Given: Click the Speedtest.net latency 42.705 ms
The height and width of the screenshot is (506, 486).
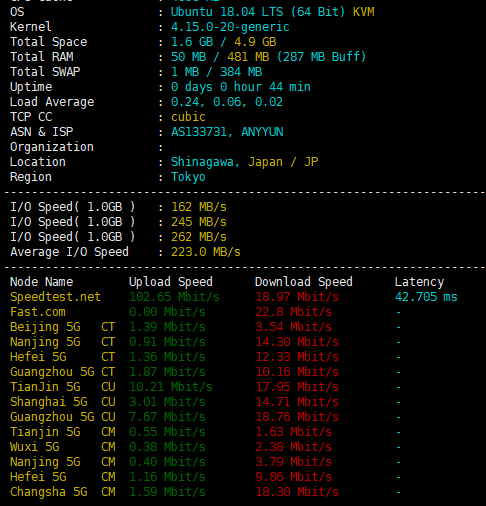Looking at the screenshot, I should (x=426, y=297).
